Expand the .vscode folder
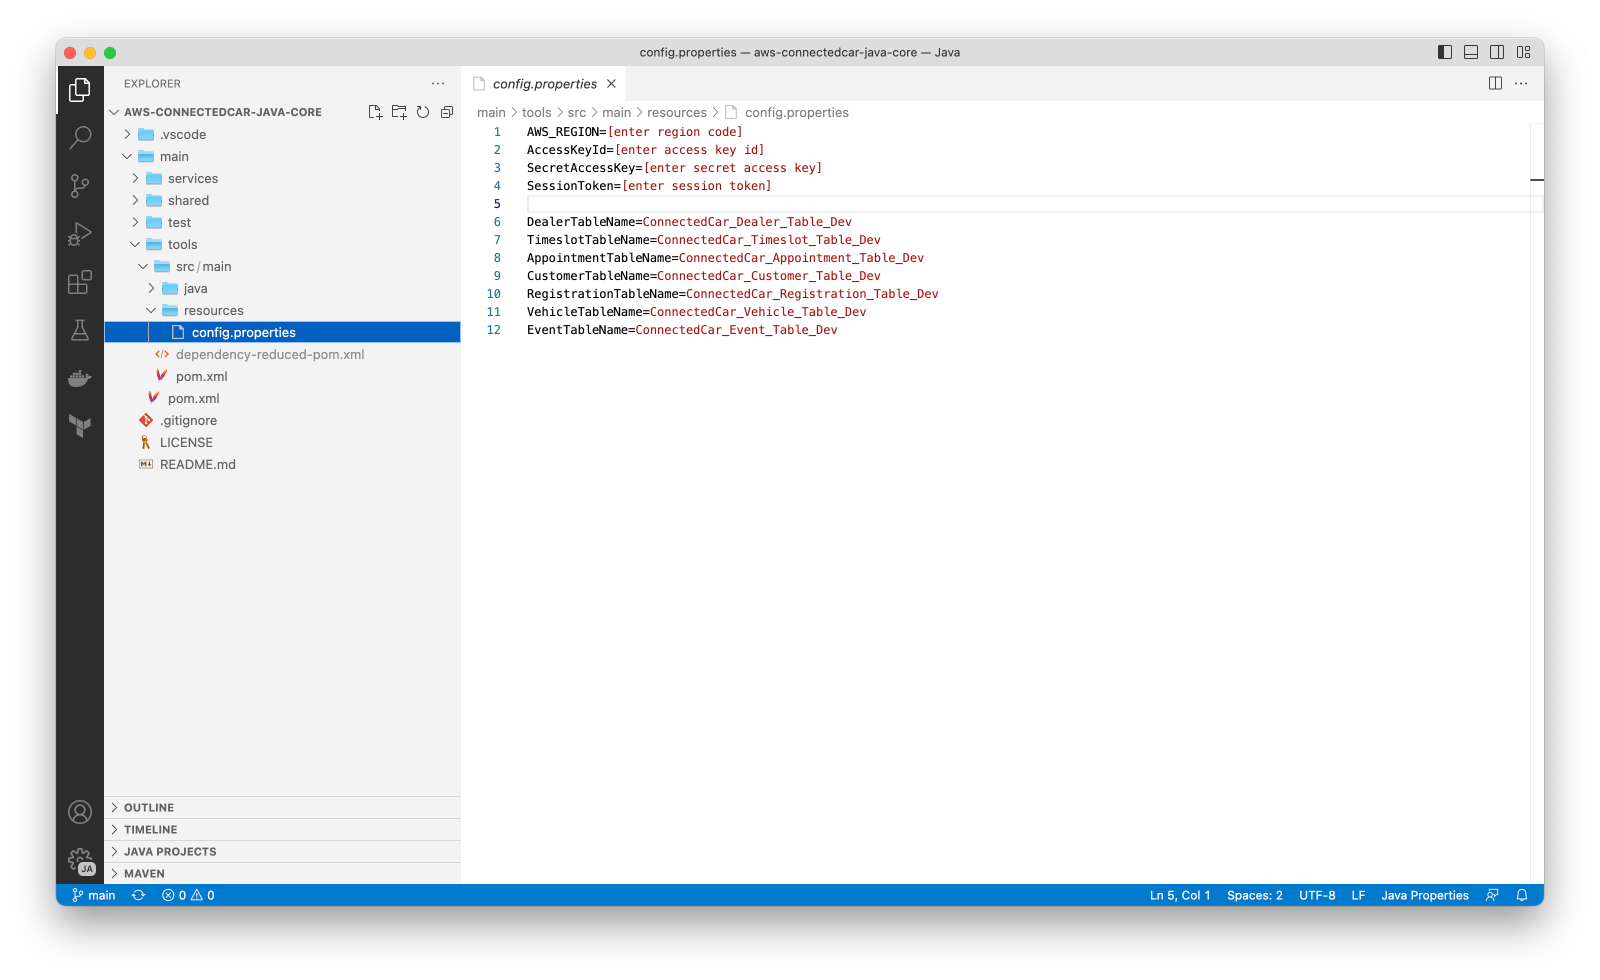This screenshot has height=980, width=1600. pyautogui.click(x=282, y=134)
